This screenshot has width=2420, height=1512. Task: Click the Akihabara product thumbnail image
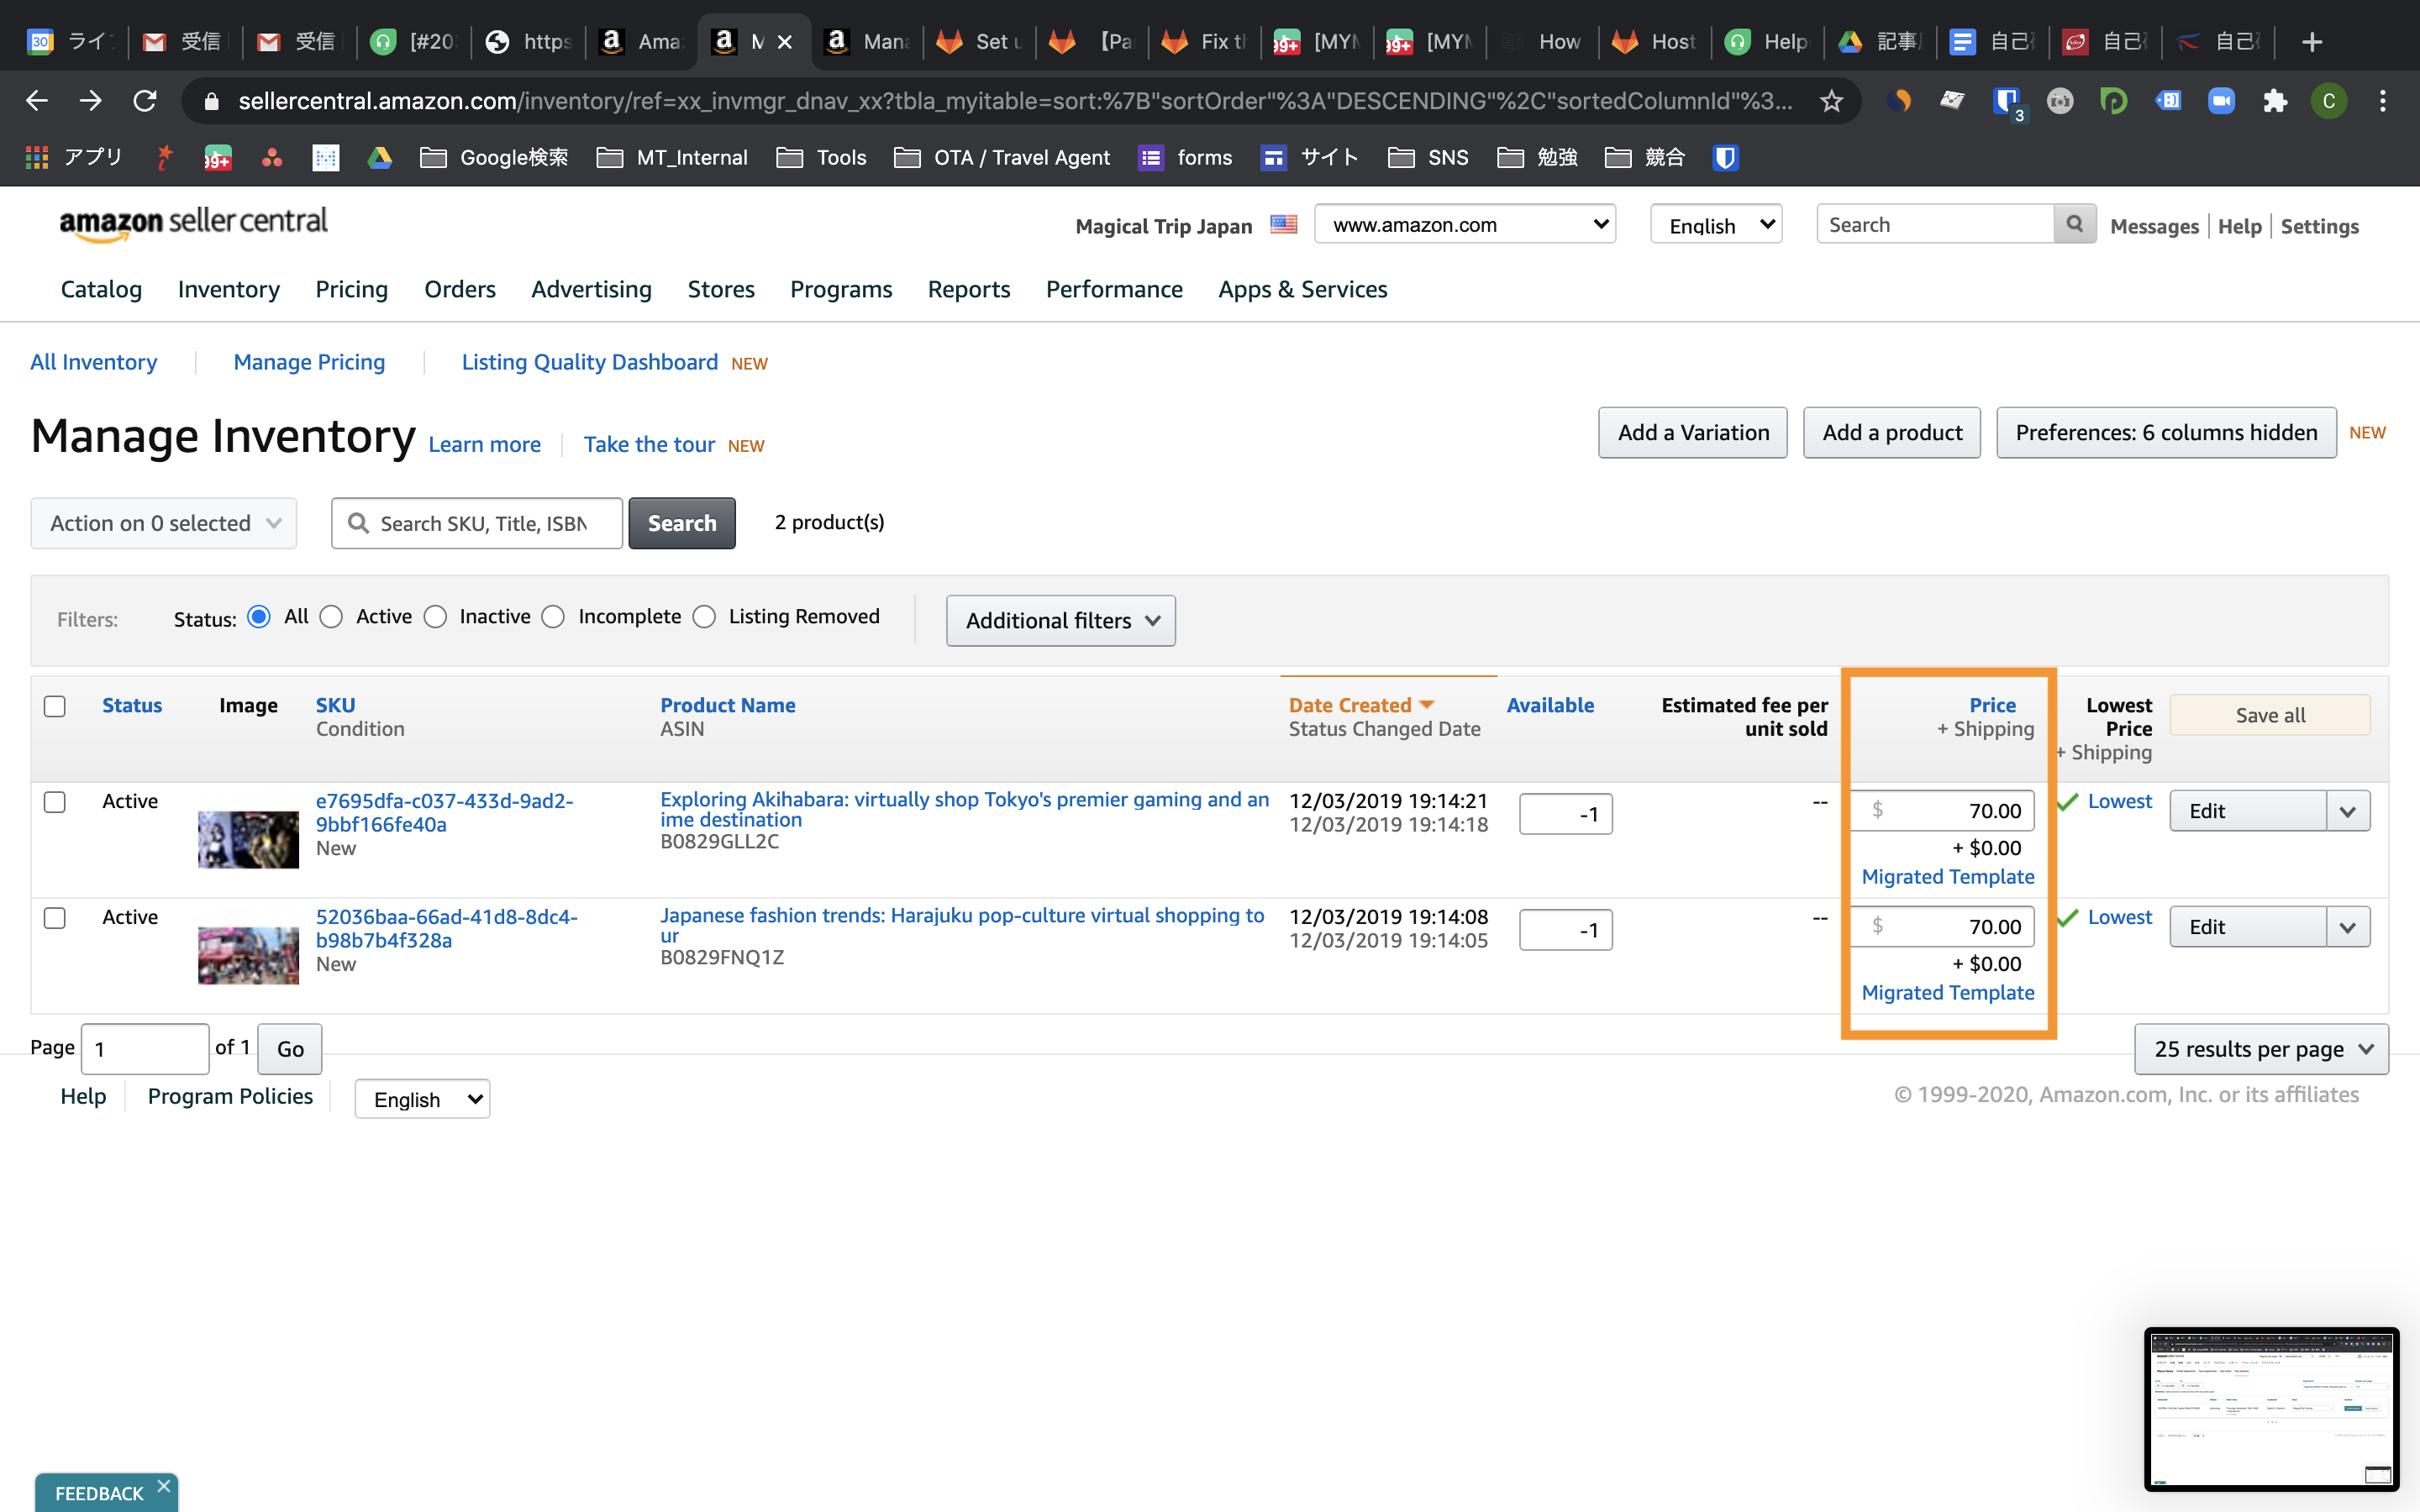[248, 839]
